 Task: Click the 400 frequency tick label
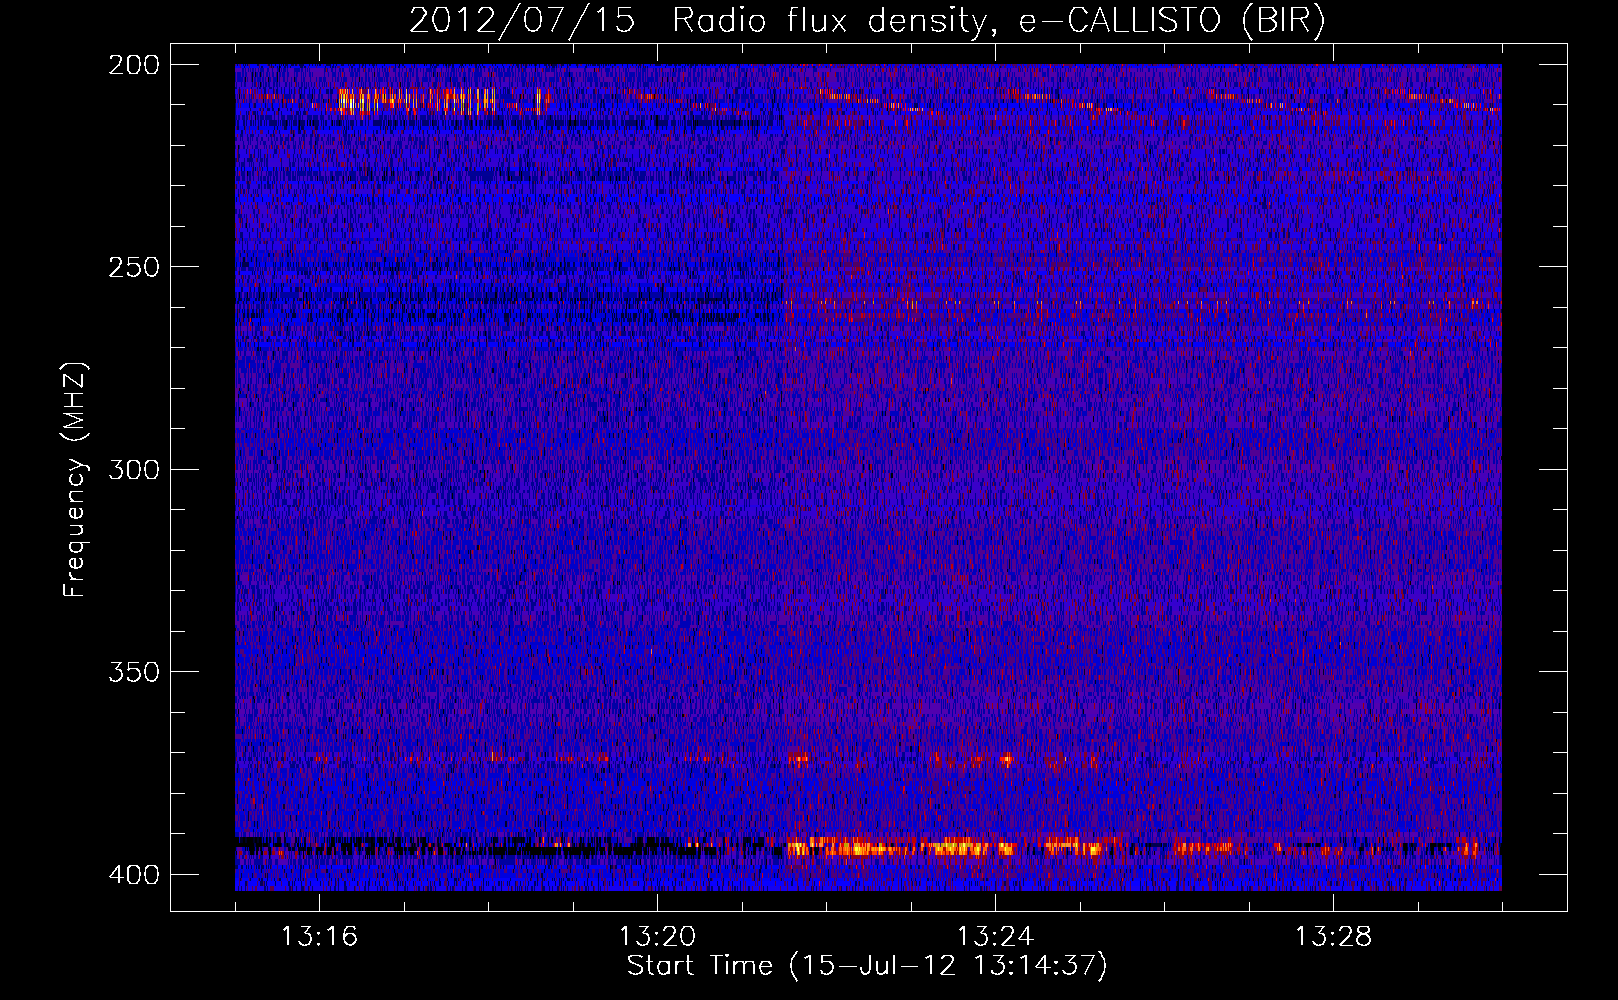[x=134, y=875]
